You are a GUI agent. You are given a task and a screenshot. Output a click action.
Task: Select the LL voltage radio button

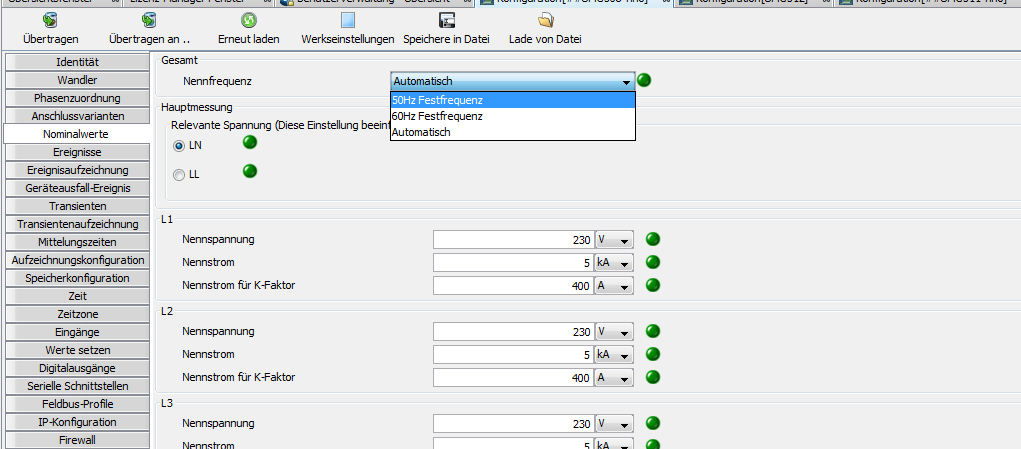coord(180,176)
